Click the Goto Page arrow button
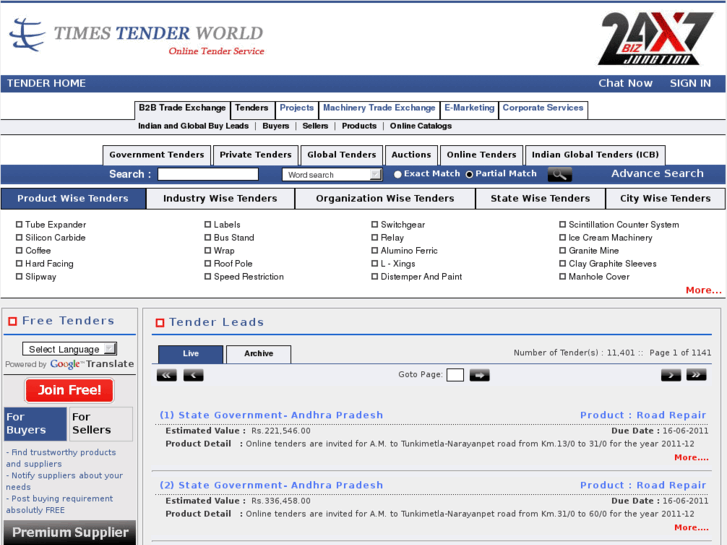Image resolution: width=727 pixels, height=545 pixels. coord(479,375)
